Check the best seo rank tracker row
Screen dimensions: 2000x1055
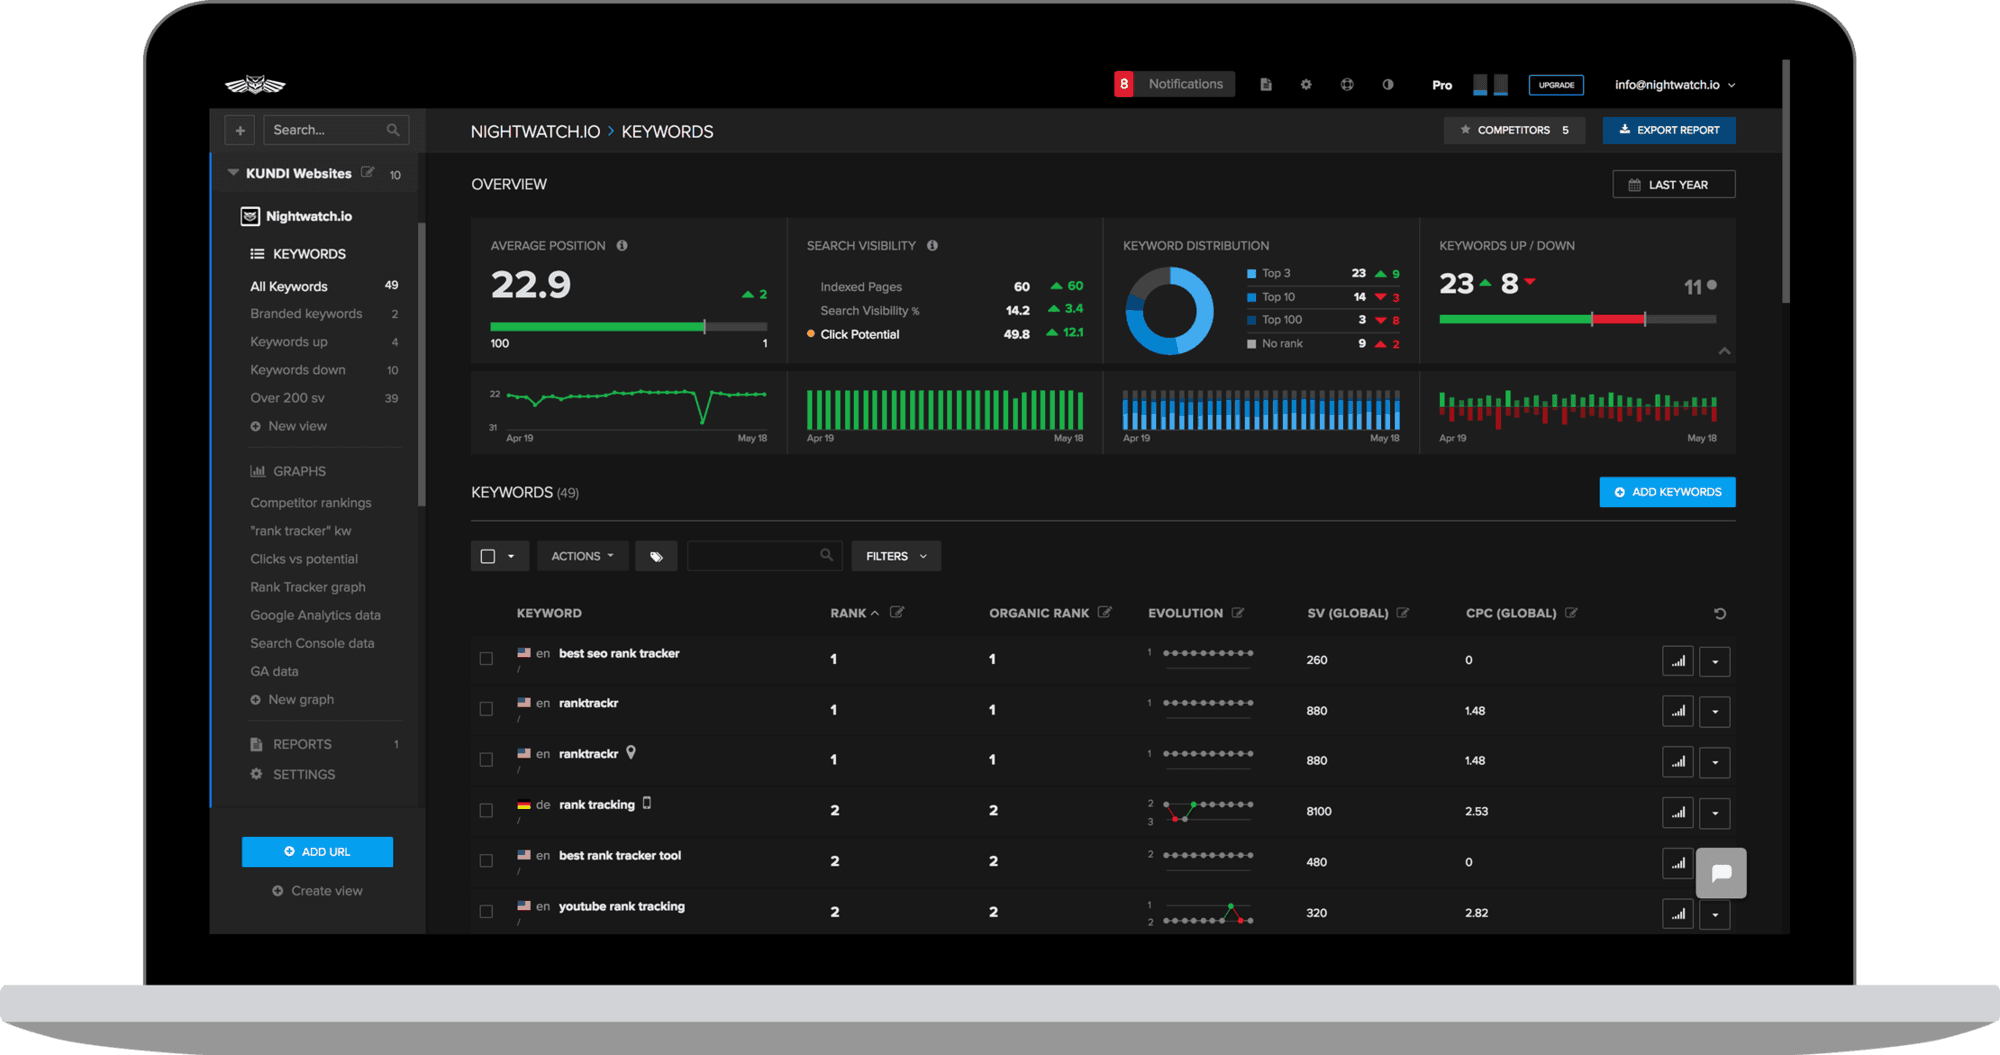(x=486, y=659)
